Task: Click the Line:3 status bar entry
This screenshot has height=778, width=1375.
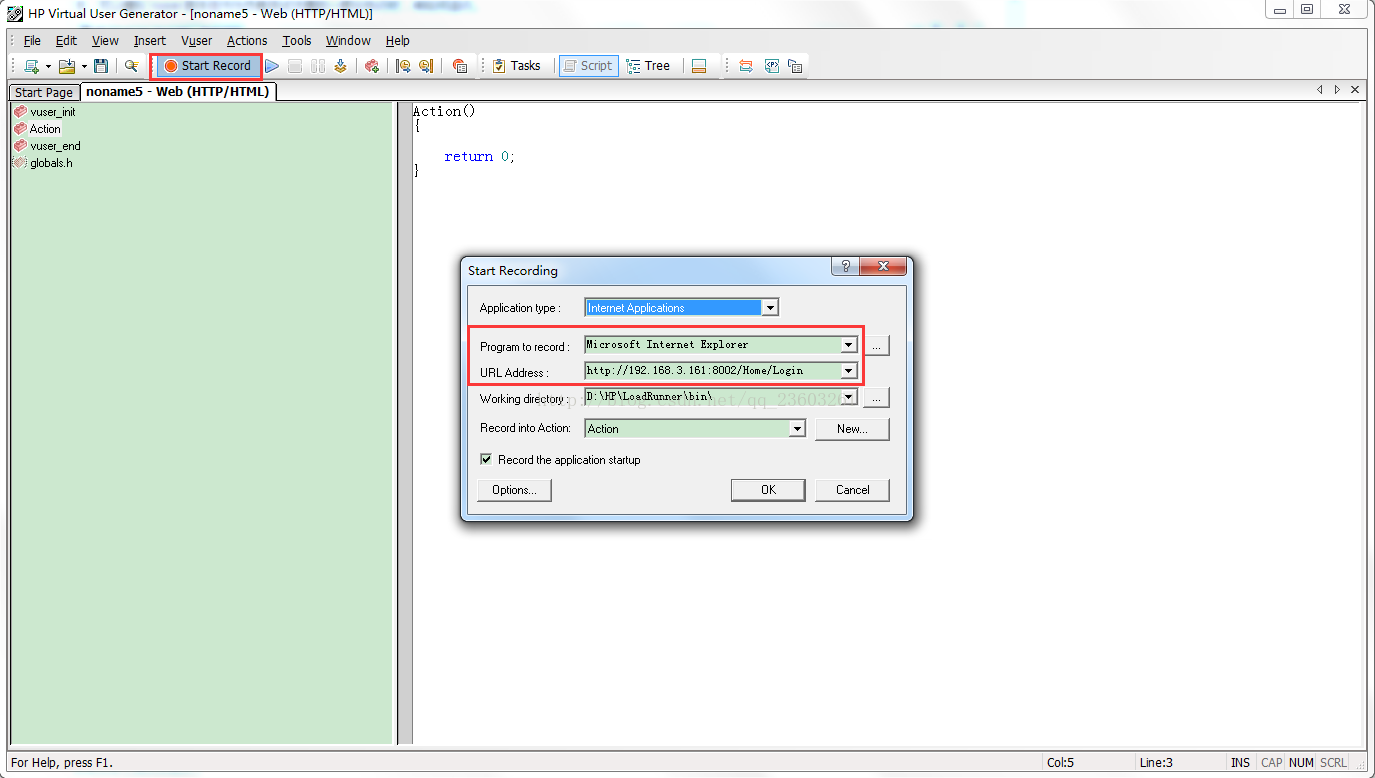Action: point(1156,763)
